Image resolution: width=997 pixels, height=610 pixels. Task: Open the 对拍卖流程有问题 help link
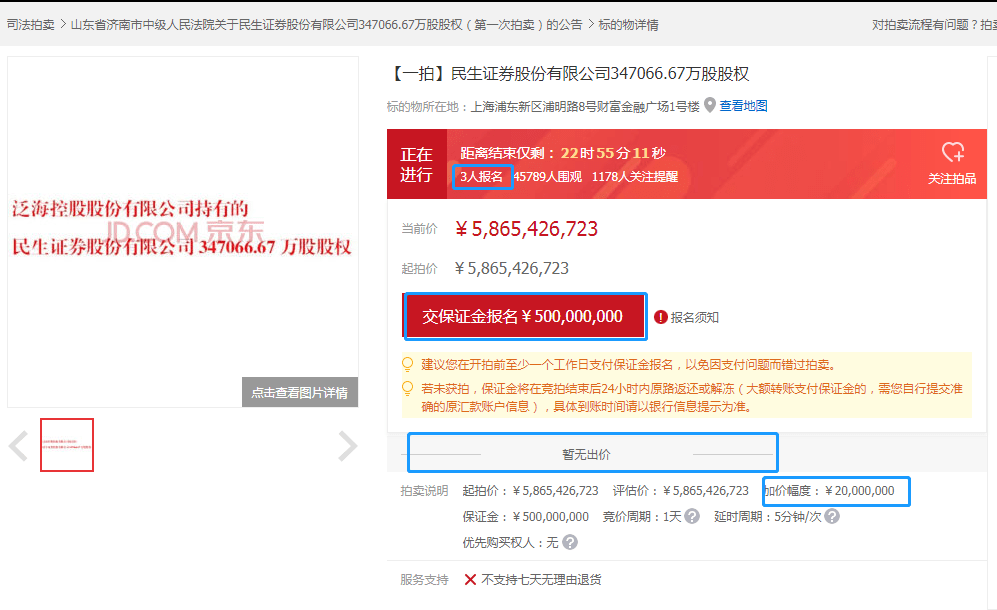[x=934, y=25]
